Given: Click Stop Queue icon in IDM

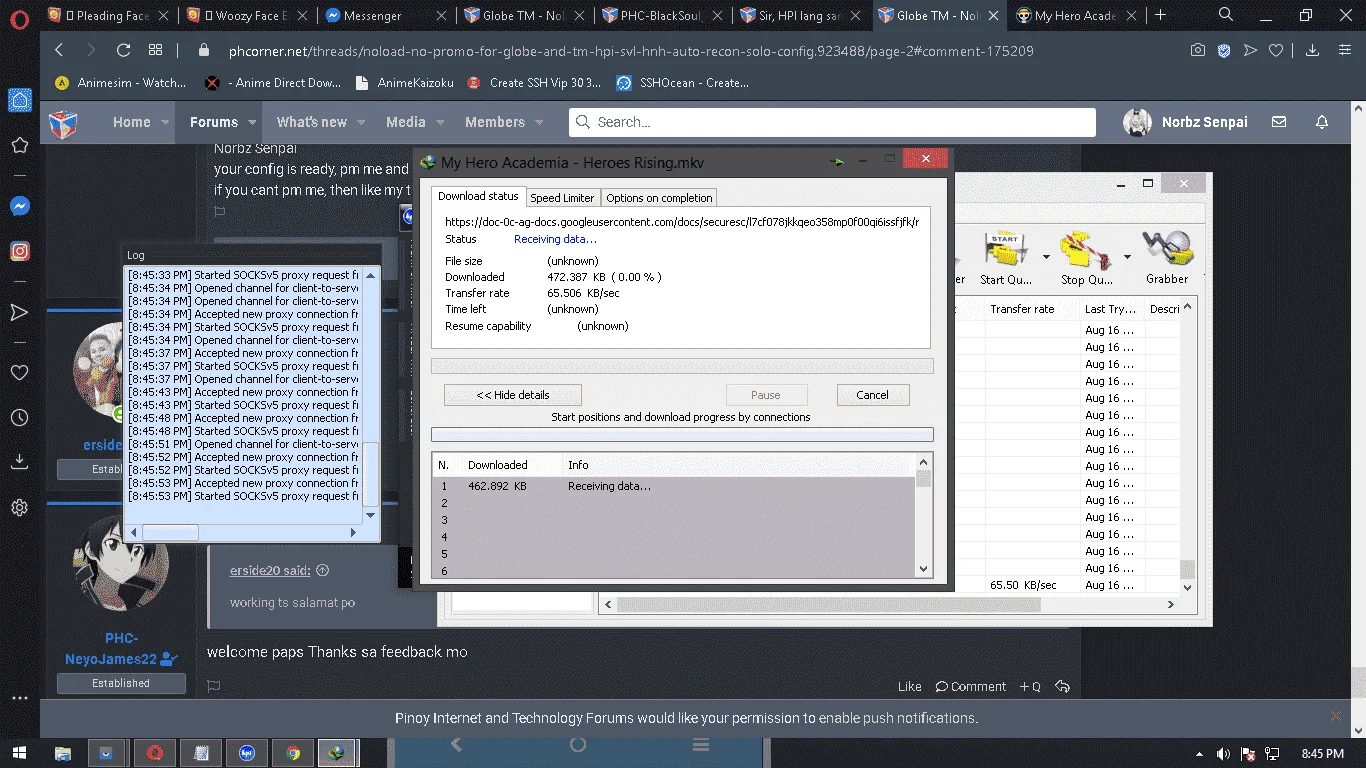Looking at the screenshot, I should coord(1087,258).
